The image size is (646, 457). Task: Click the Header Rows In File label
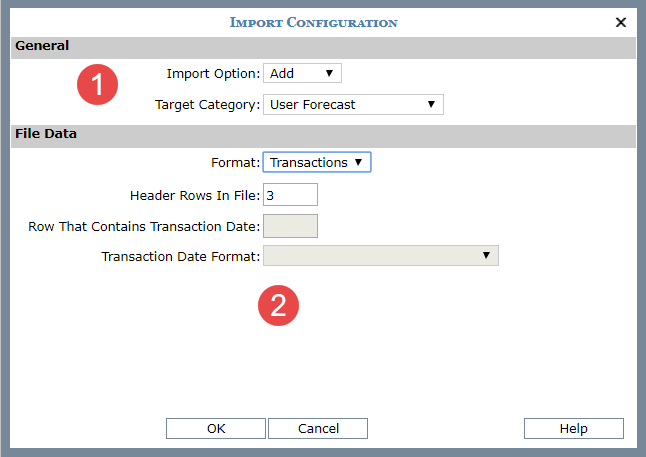194,195
